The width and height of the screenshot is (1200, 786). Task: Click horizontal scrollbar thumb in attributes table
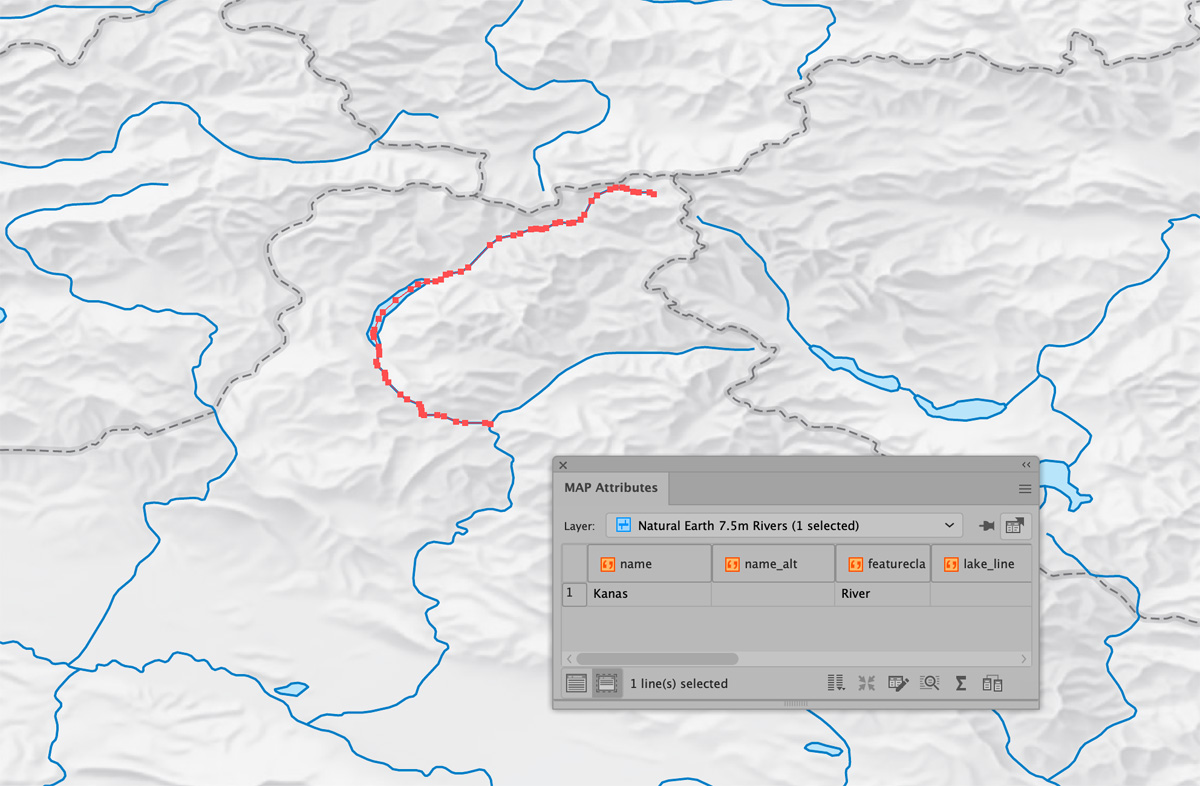click(657, 659)
